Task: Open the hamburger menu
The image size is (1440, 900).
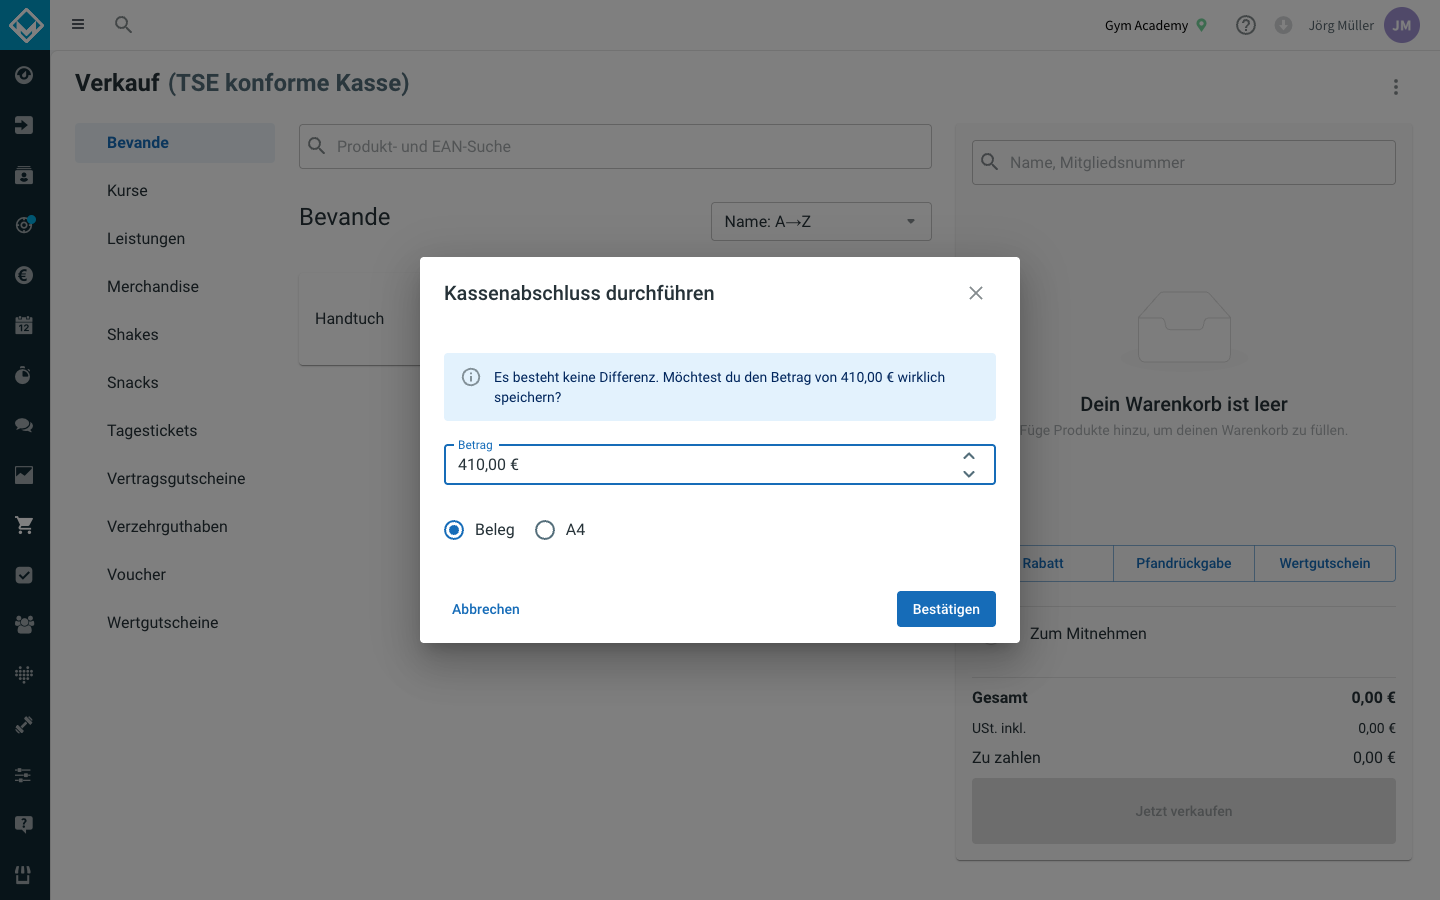Action: 78,25
